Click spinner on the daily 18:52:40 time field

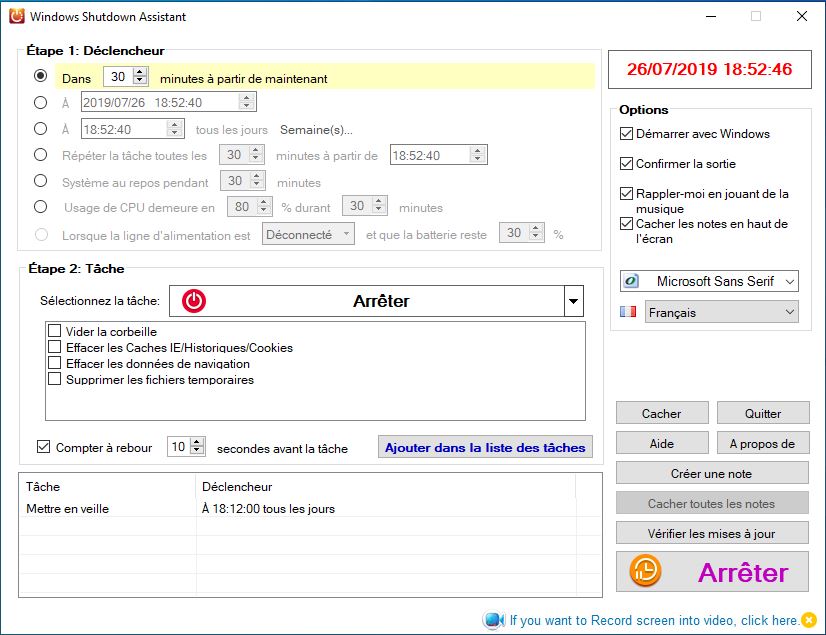[x=174, y=129]
